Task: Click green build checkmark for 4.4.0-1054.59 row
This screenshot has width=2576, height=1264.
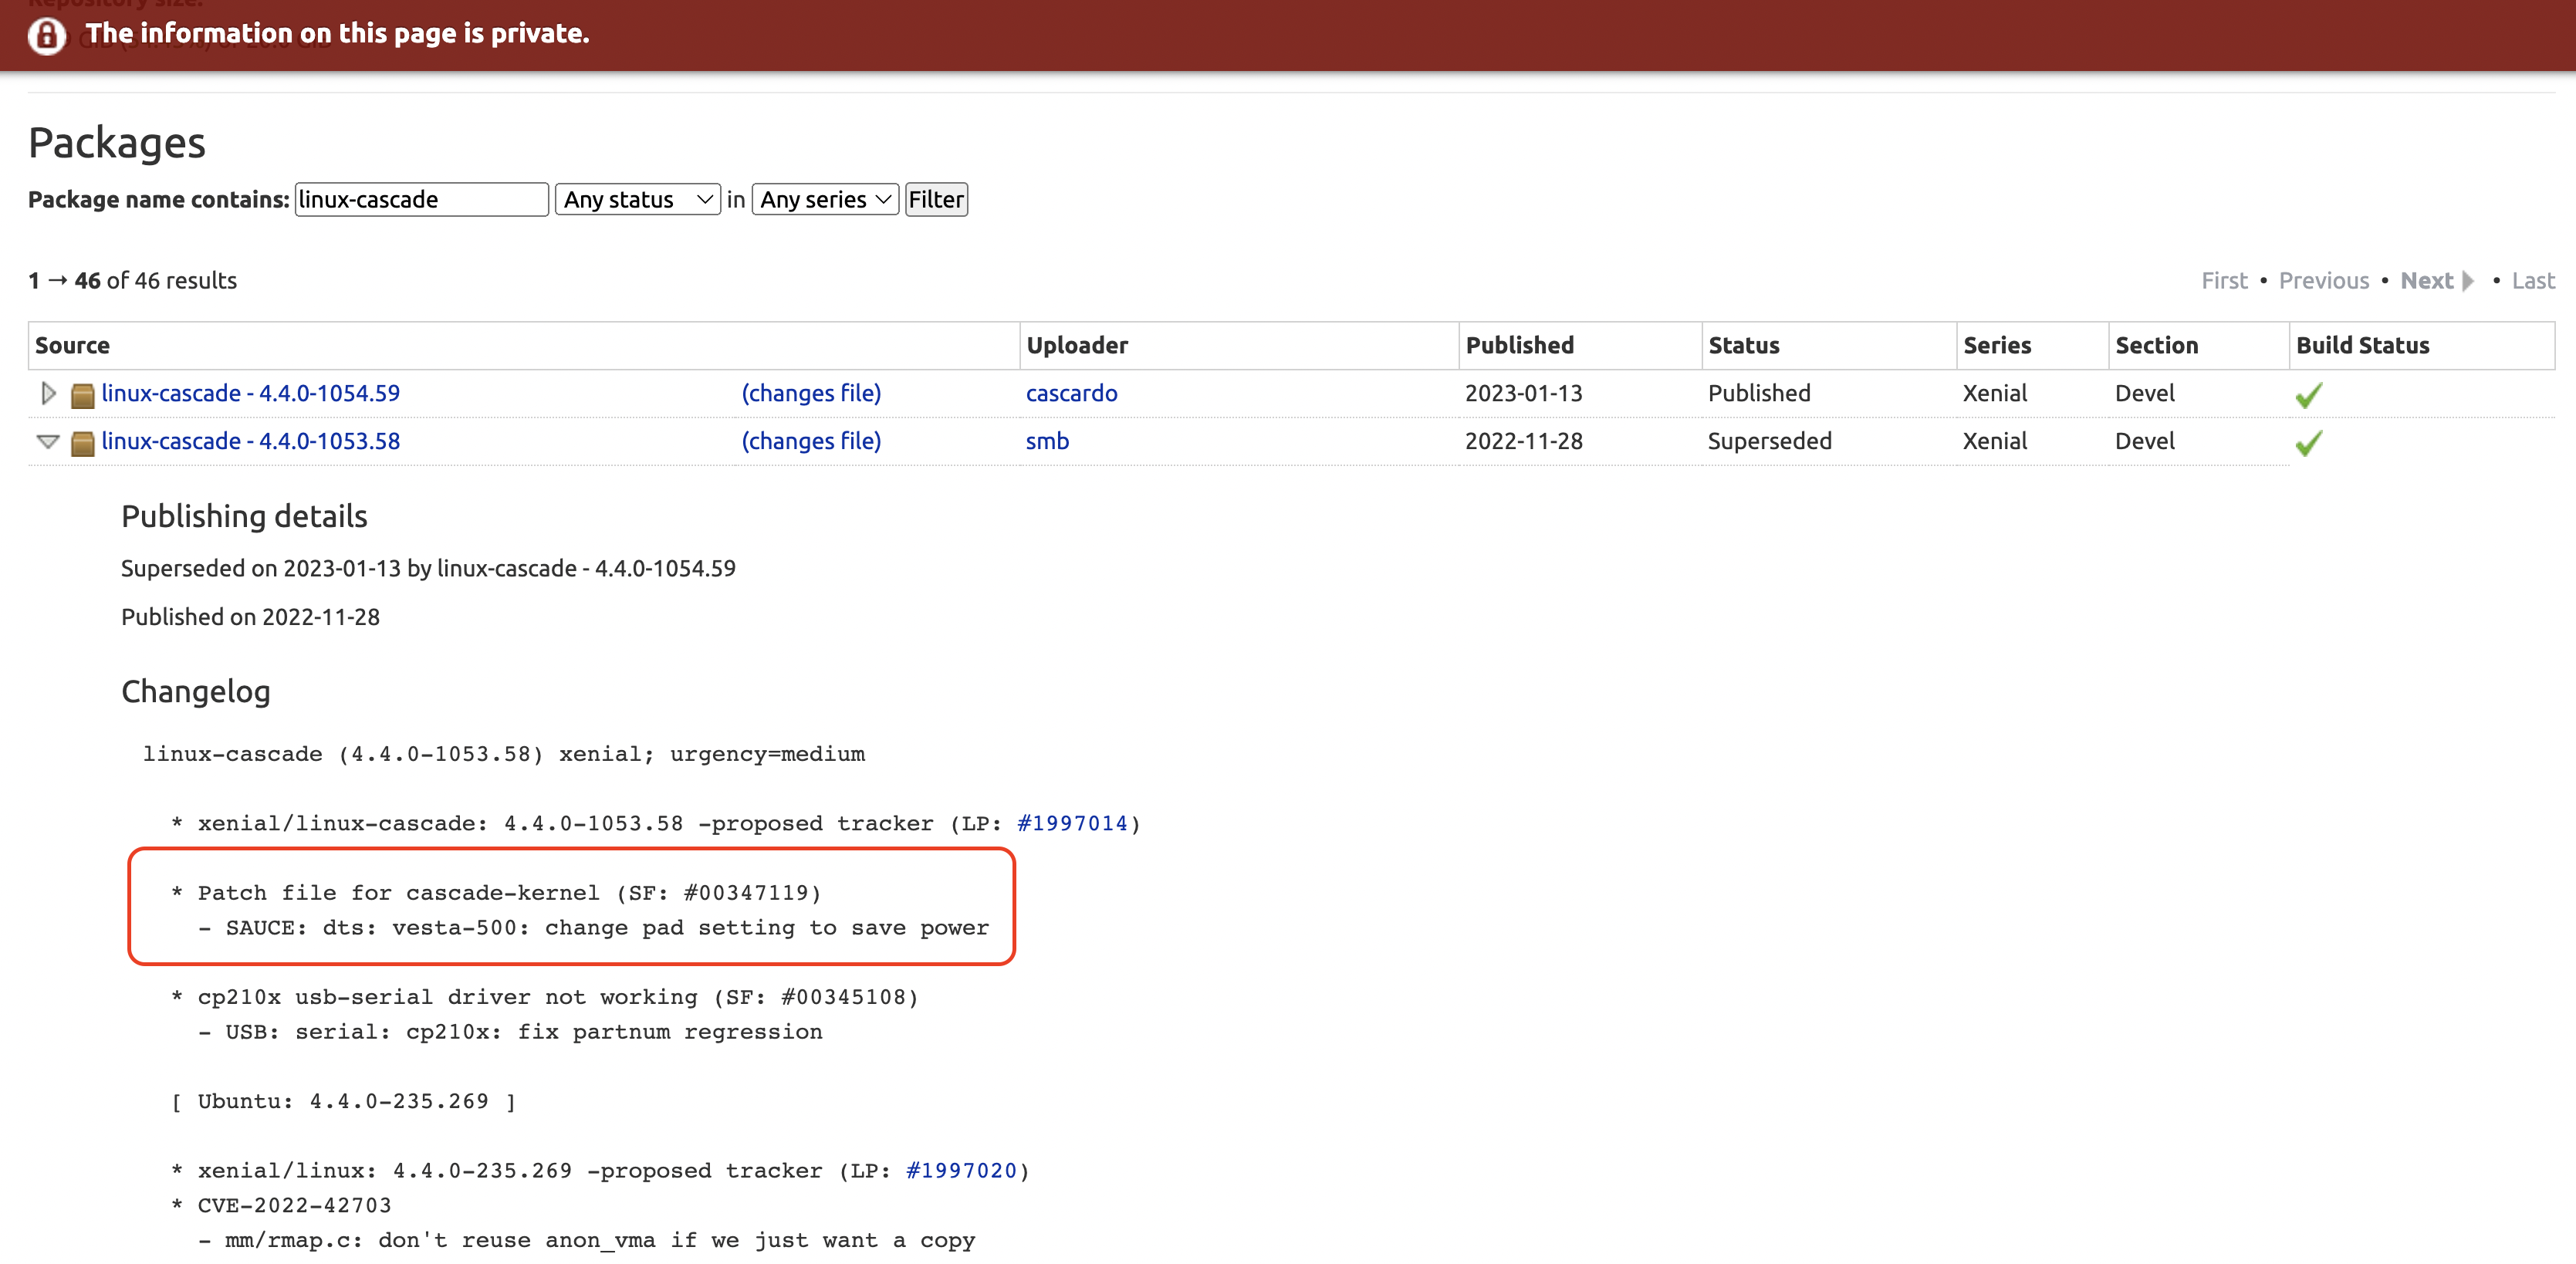Action: (x=2308, y=395)
